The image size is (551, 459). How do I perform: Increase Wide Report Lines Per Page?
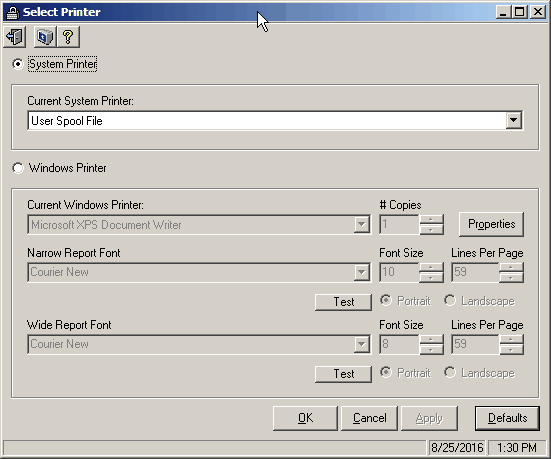pos(511,340)
